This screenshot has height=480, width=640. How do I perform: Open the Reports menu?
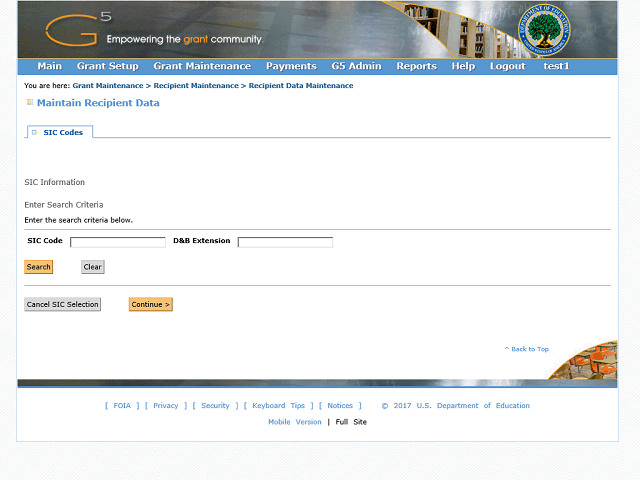tap(417, 66)
